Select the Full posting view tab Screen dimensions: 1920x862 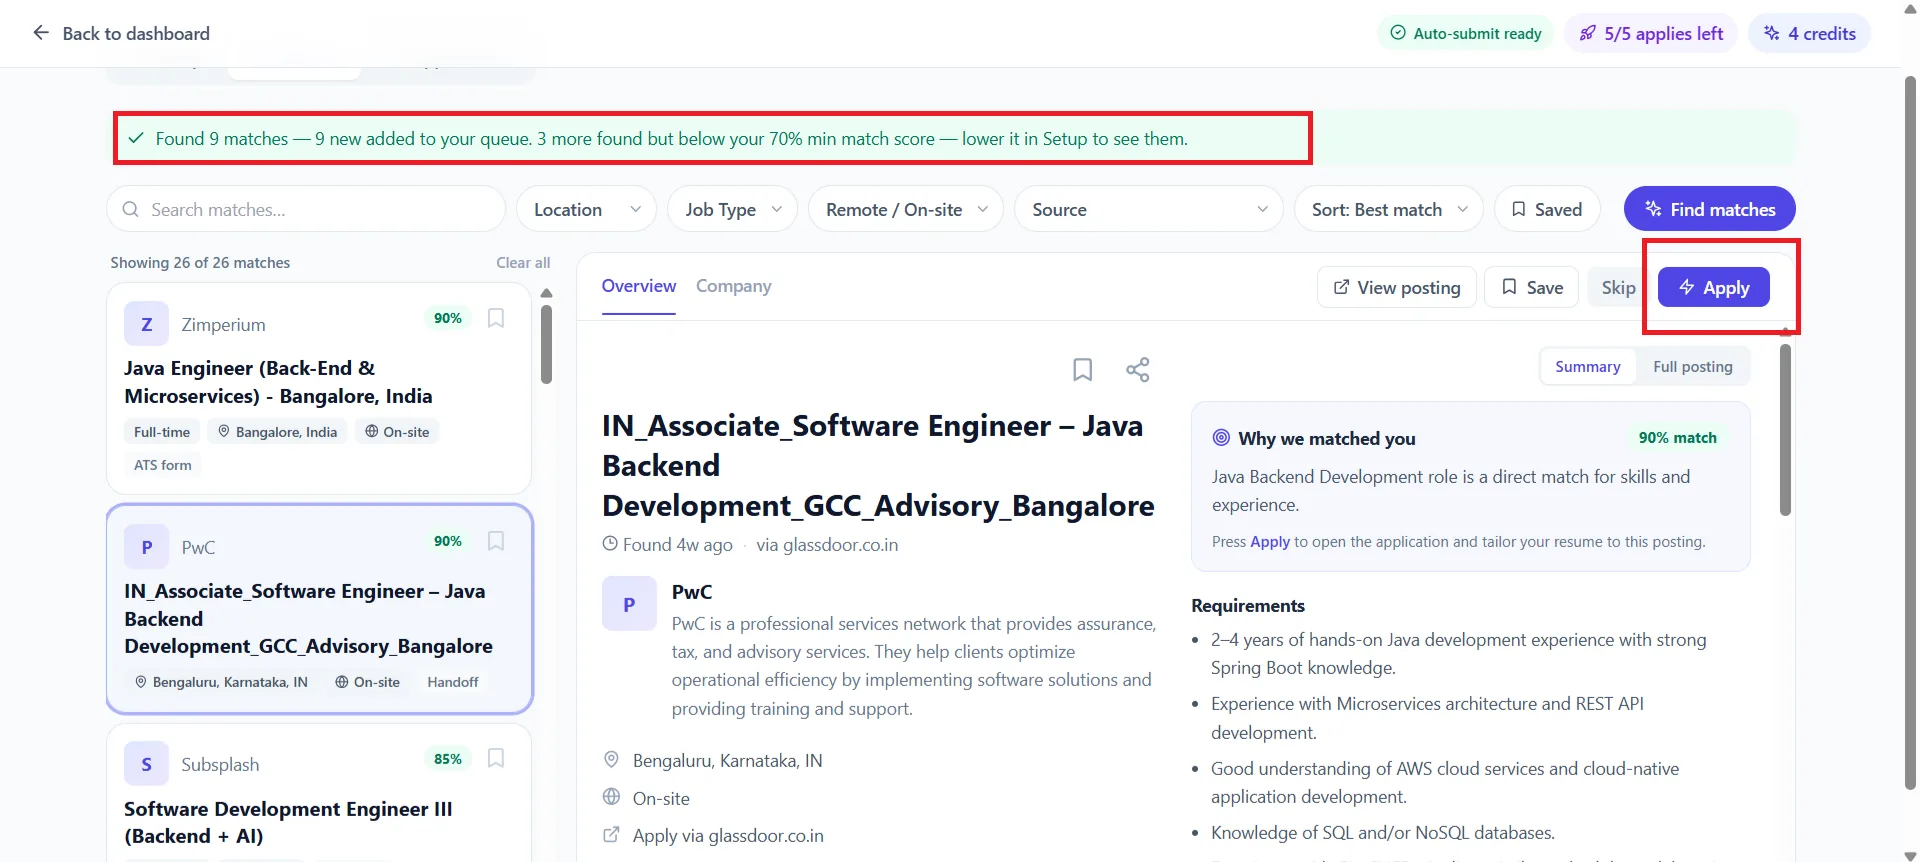pos(1693,367)
